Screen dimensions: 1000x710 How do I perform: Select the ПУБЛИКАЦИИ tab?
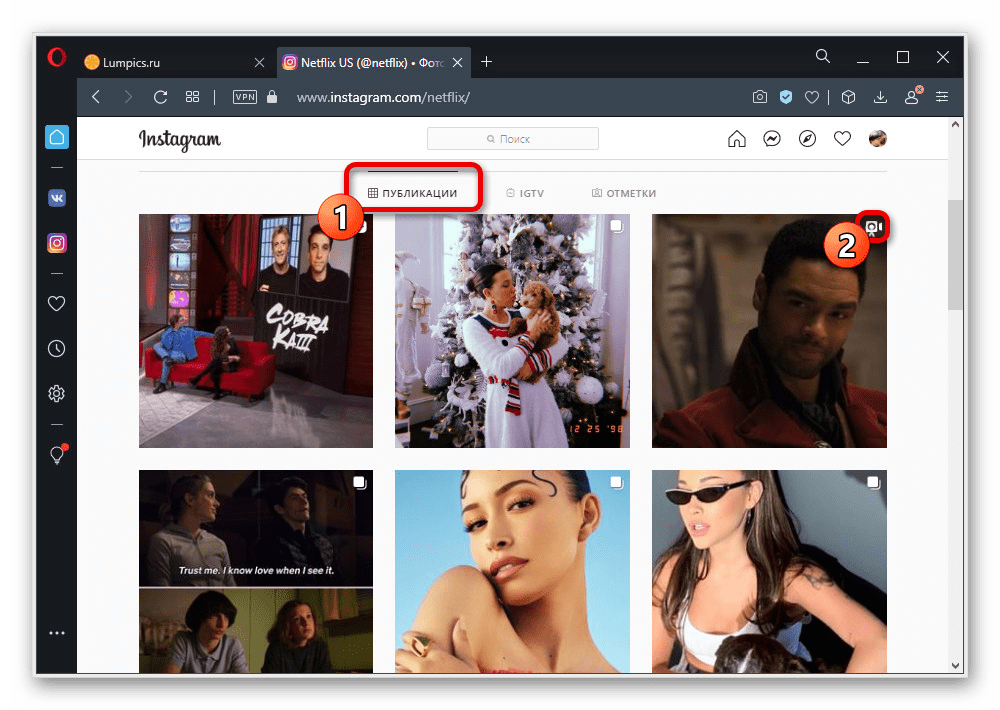tap(413, 193)
